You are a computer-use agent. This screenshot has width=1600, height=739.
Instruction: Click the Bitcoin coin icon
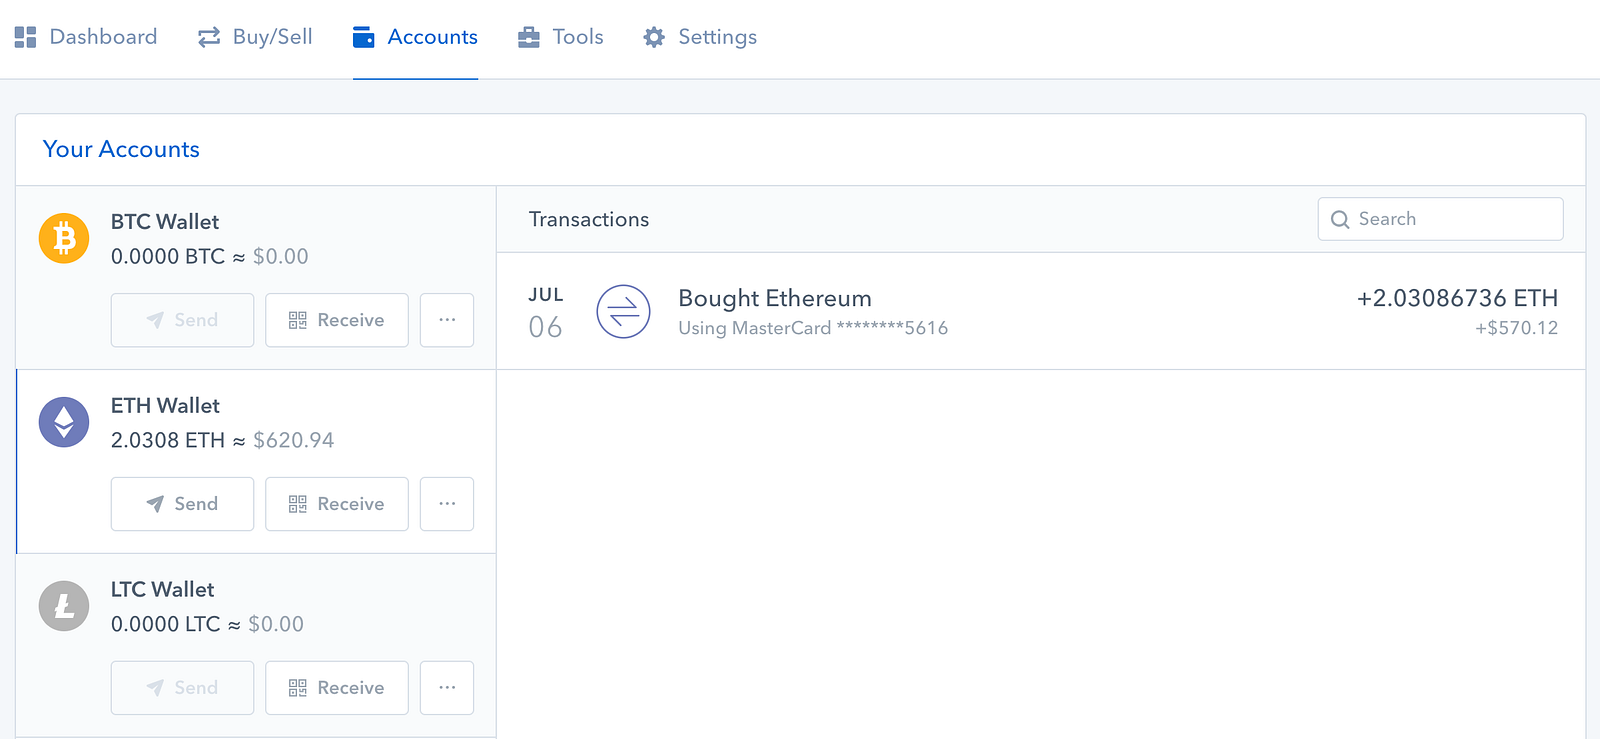pos(64,238)
